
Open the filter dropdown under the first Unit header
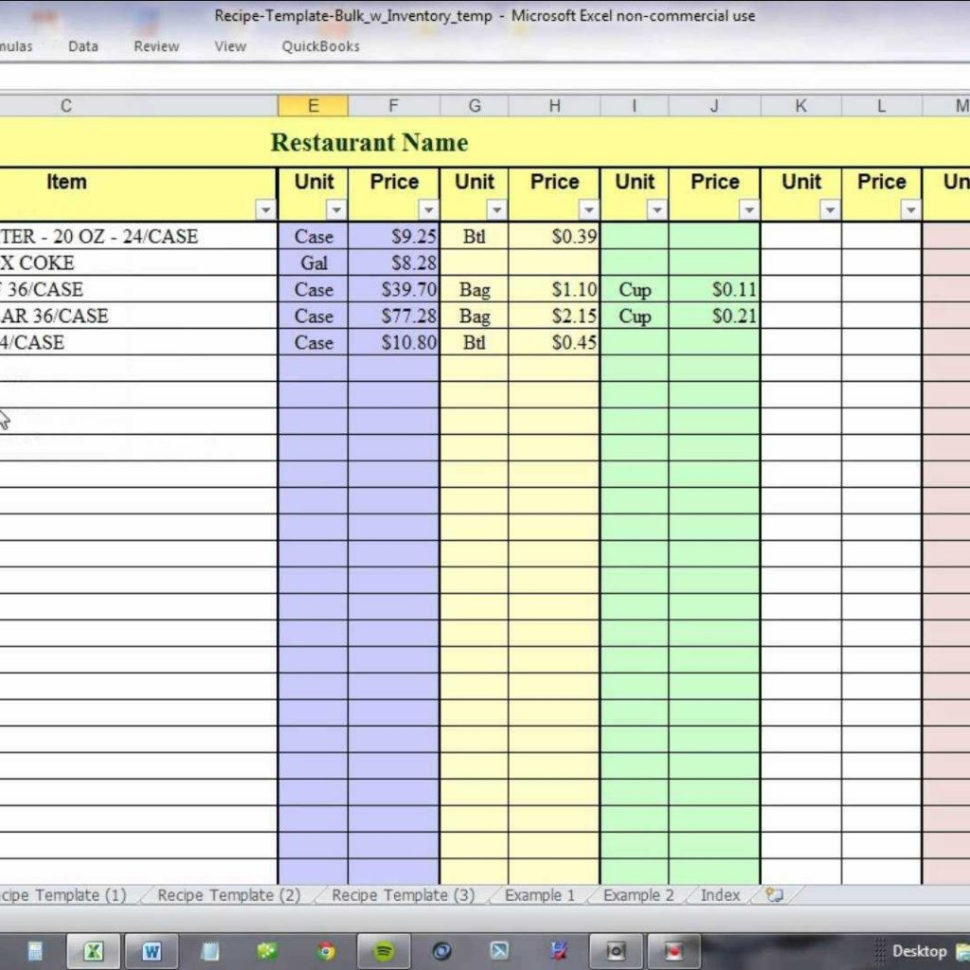tap(337, 210)
